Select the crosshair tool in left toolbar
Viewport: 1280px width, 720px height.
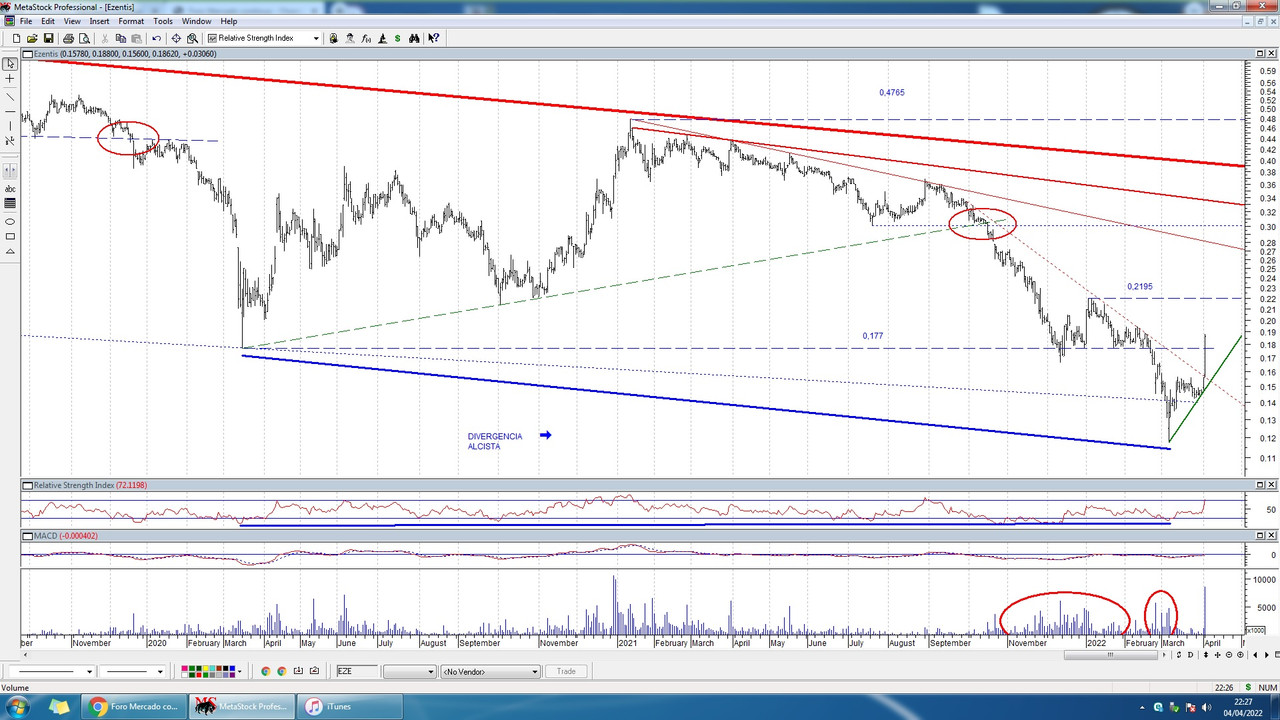pos(10,78)
